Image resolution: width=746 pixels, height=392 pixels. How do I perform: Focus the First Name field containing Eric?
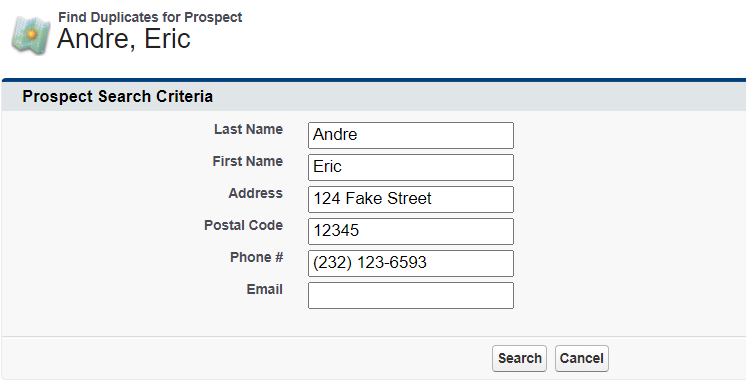tap(411, 167)
